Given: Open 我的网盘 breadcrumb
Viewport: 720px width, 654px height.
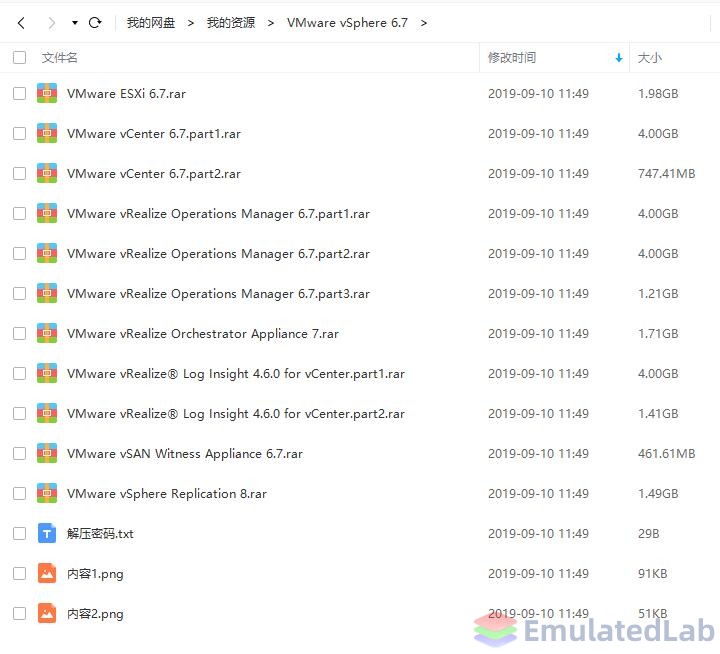Looking at the screenshot, I should 151,23.
